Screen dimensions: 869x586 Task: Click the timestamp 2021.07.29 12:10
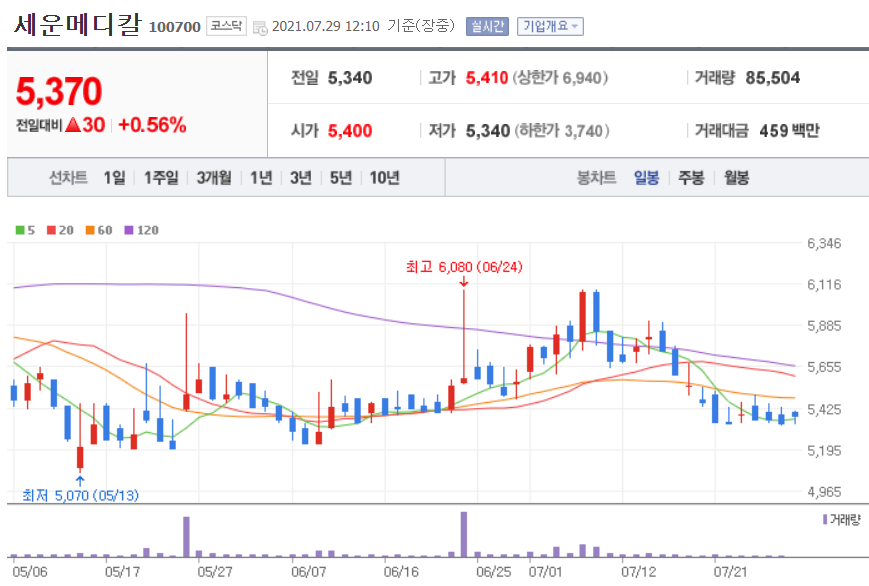(x=325, y=26)
